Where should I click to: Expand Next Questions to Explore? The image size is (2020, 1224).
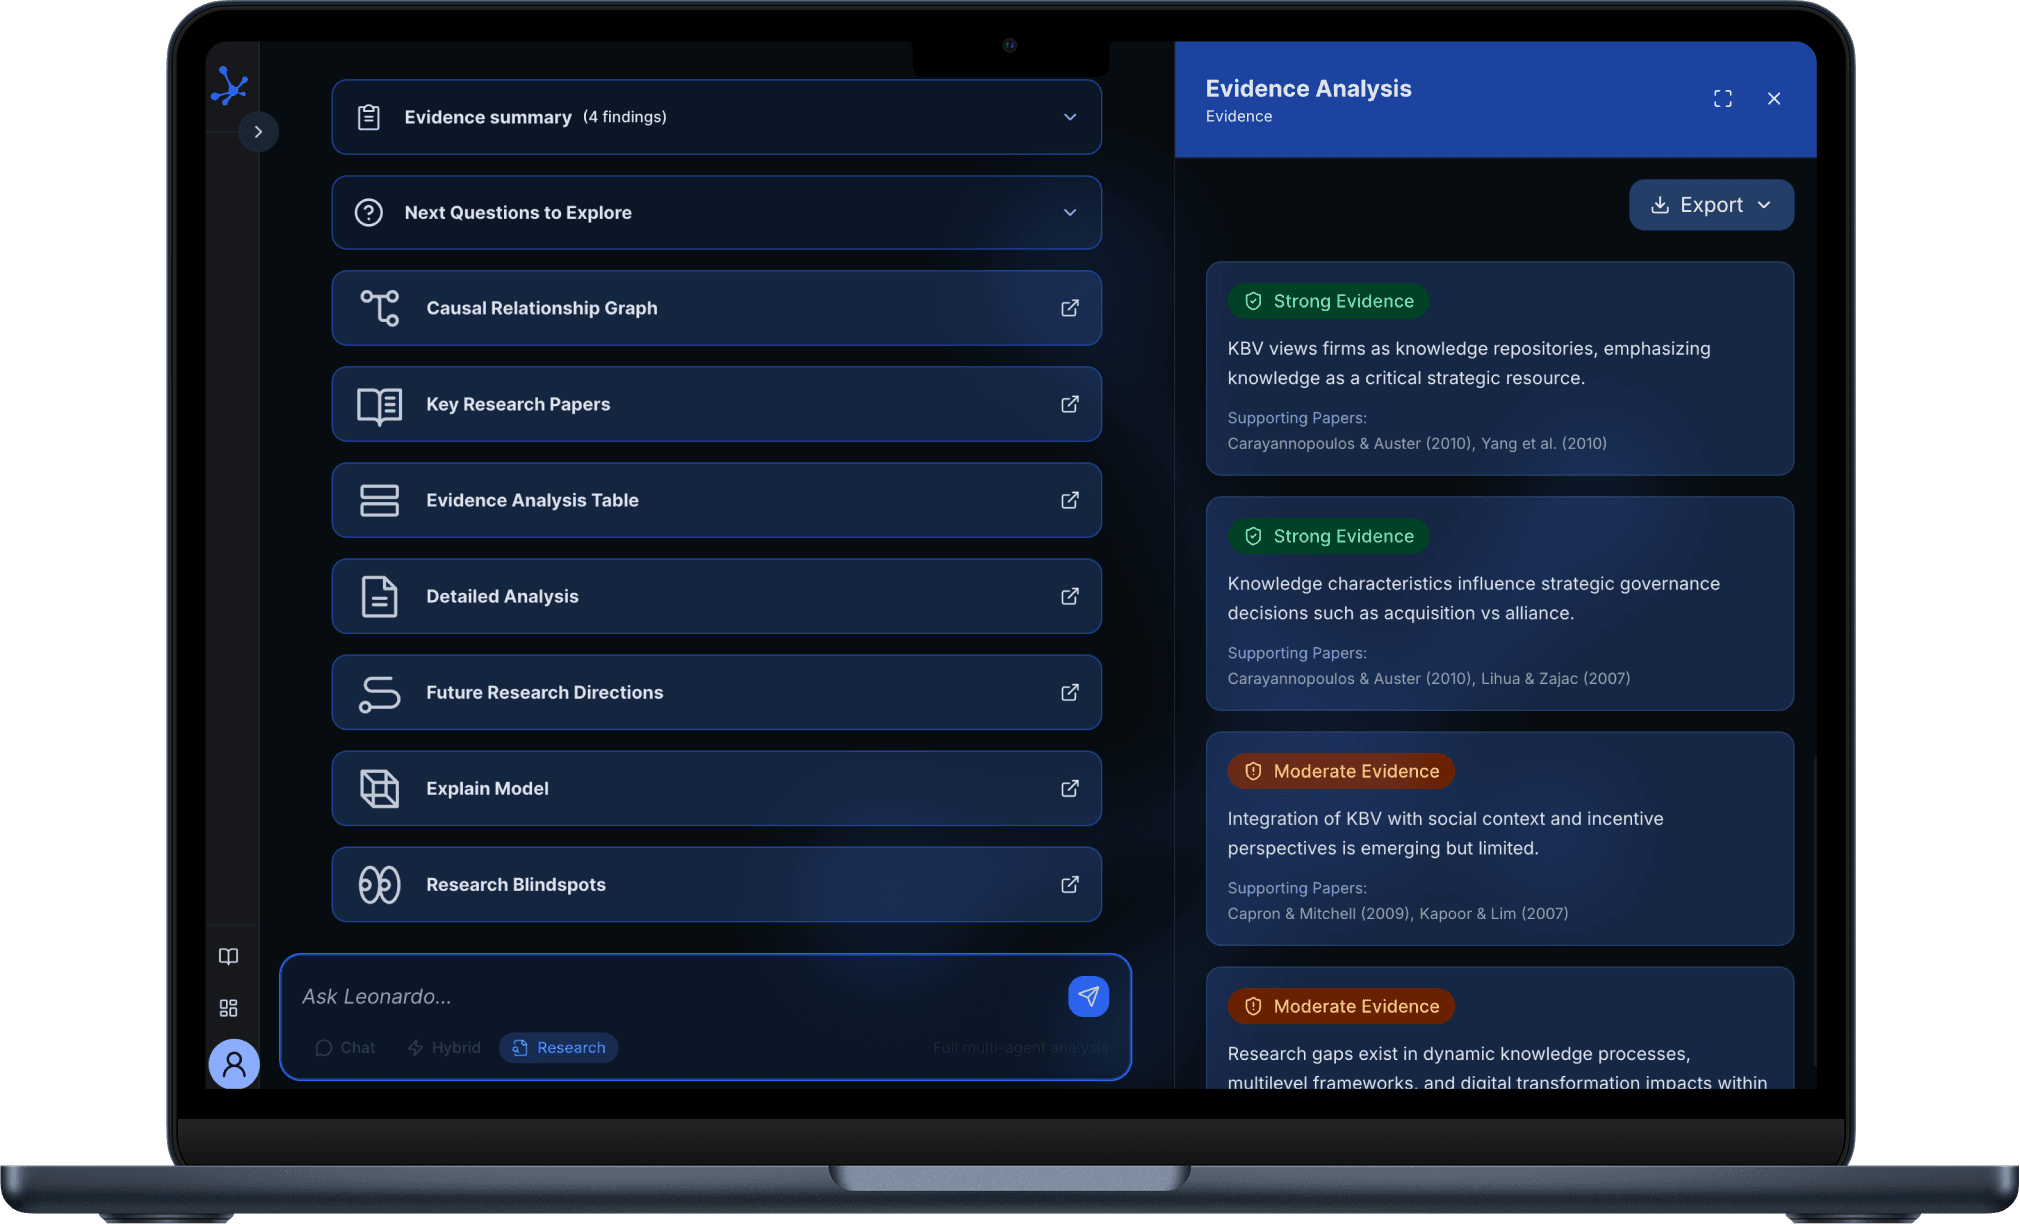tap(1069, 212)
